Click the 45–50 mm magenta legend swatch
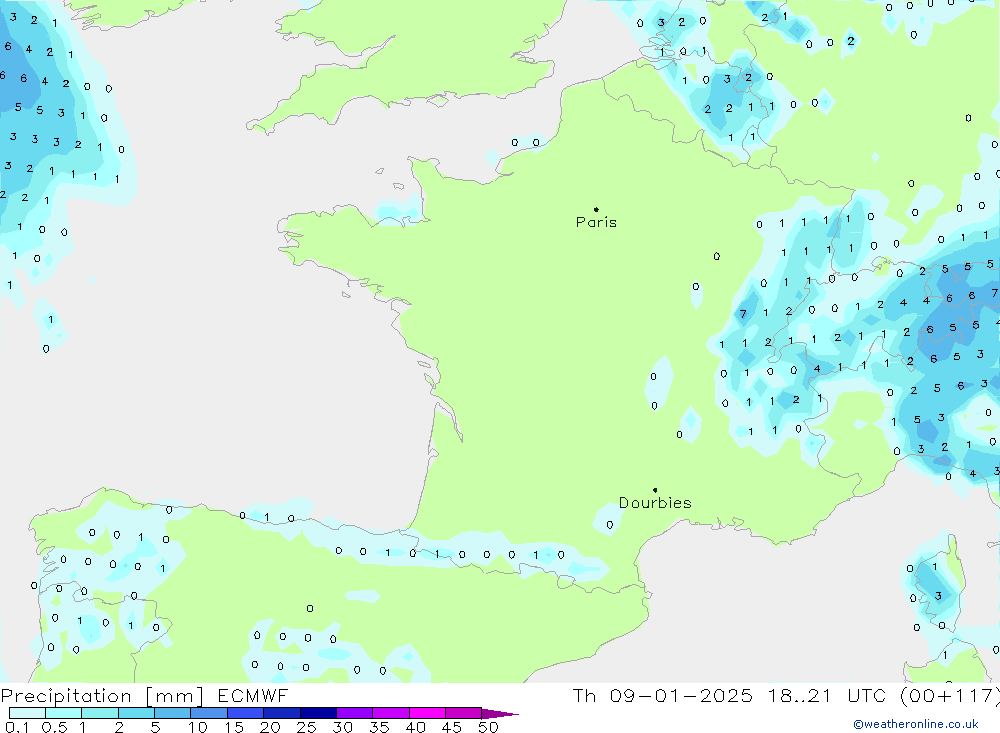This screenshot has height=733, width=1000. 463,714
